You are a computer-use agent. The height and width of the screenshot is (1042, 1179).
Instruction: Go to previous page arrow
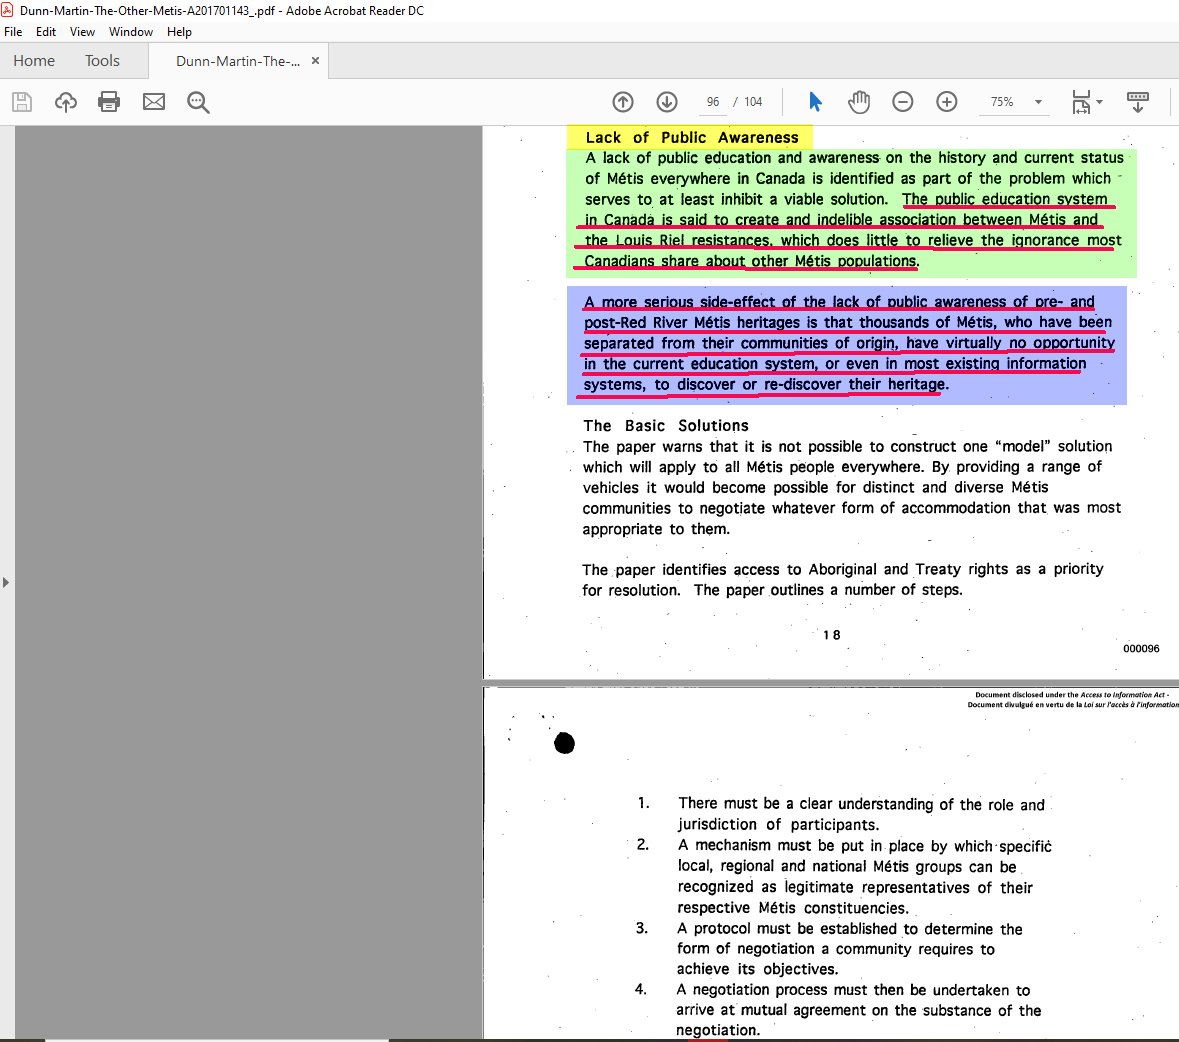[x=623, y=101]
